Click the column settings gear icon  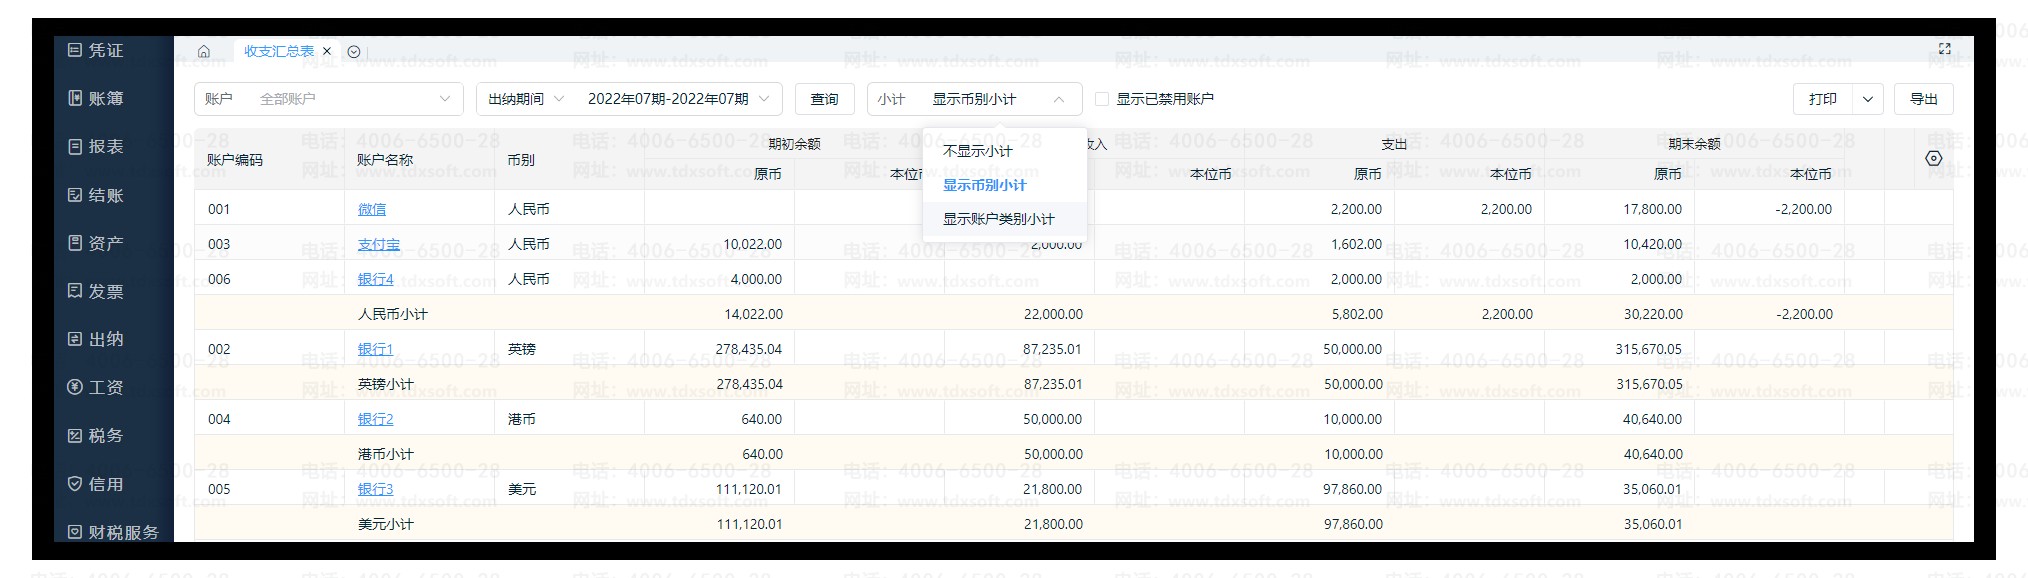[1933, 159]
